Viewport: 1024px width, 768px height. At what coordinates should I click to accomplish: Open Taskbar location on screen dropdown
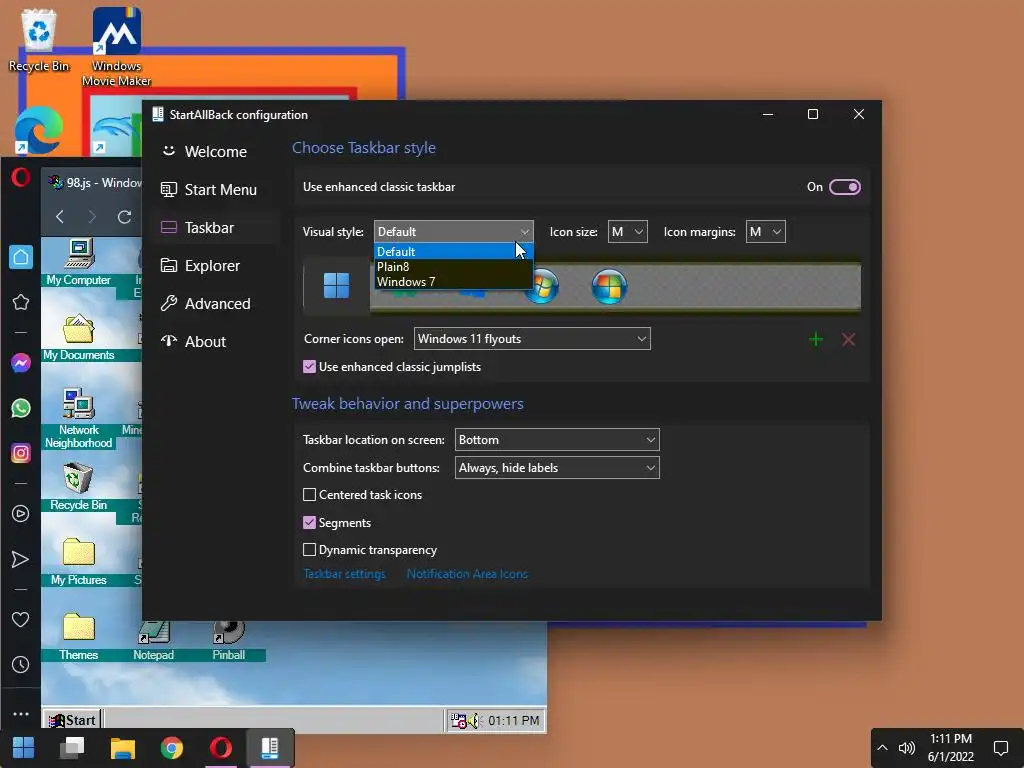click(x=557, y=440)
